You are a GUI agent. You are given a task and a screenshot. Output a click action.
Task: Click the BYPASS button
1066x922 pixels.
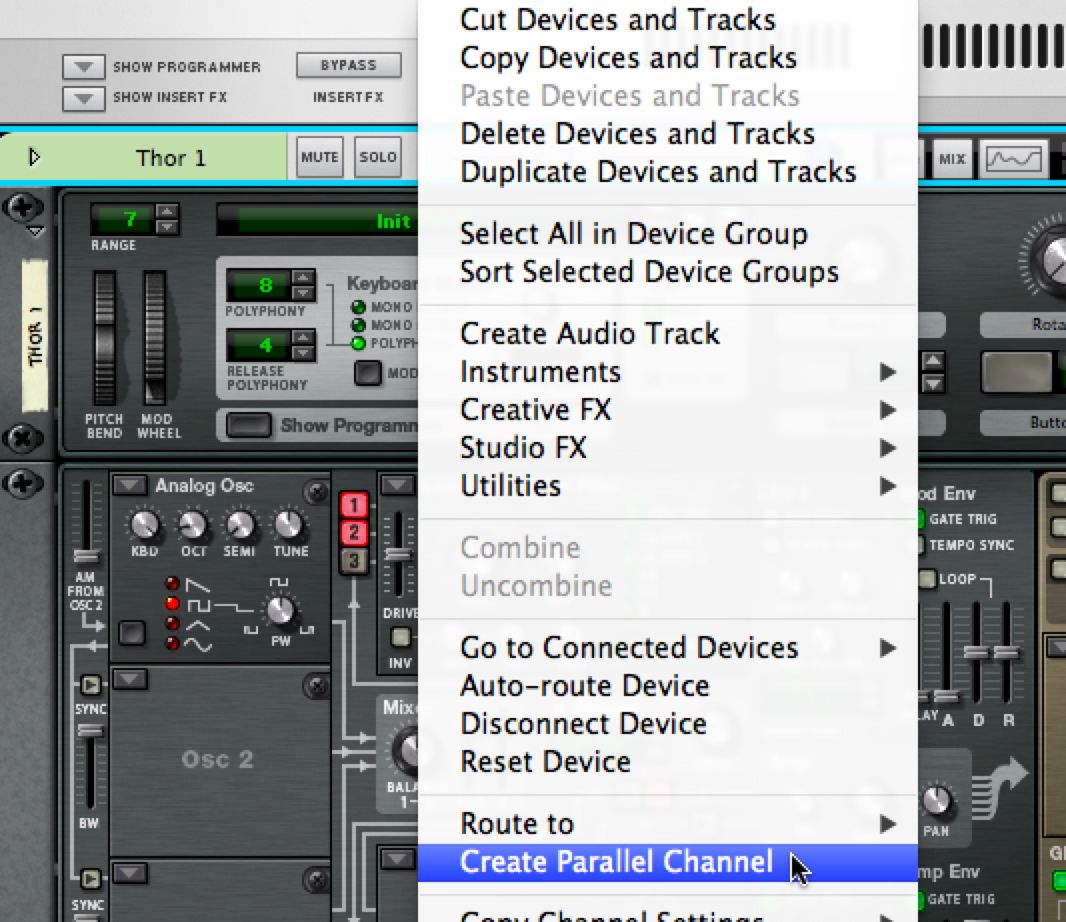pos(348,65)
